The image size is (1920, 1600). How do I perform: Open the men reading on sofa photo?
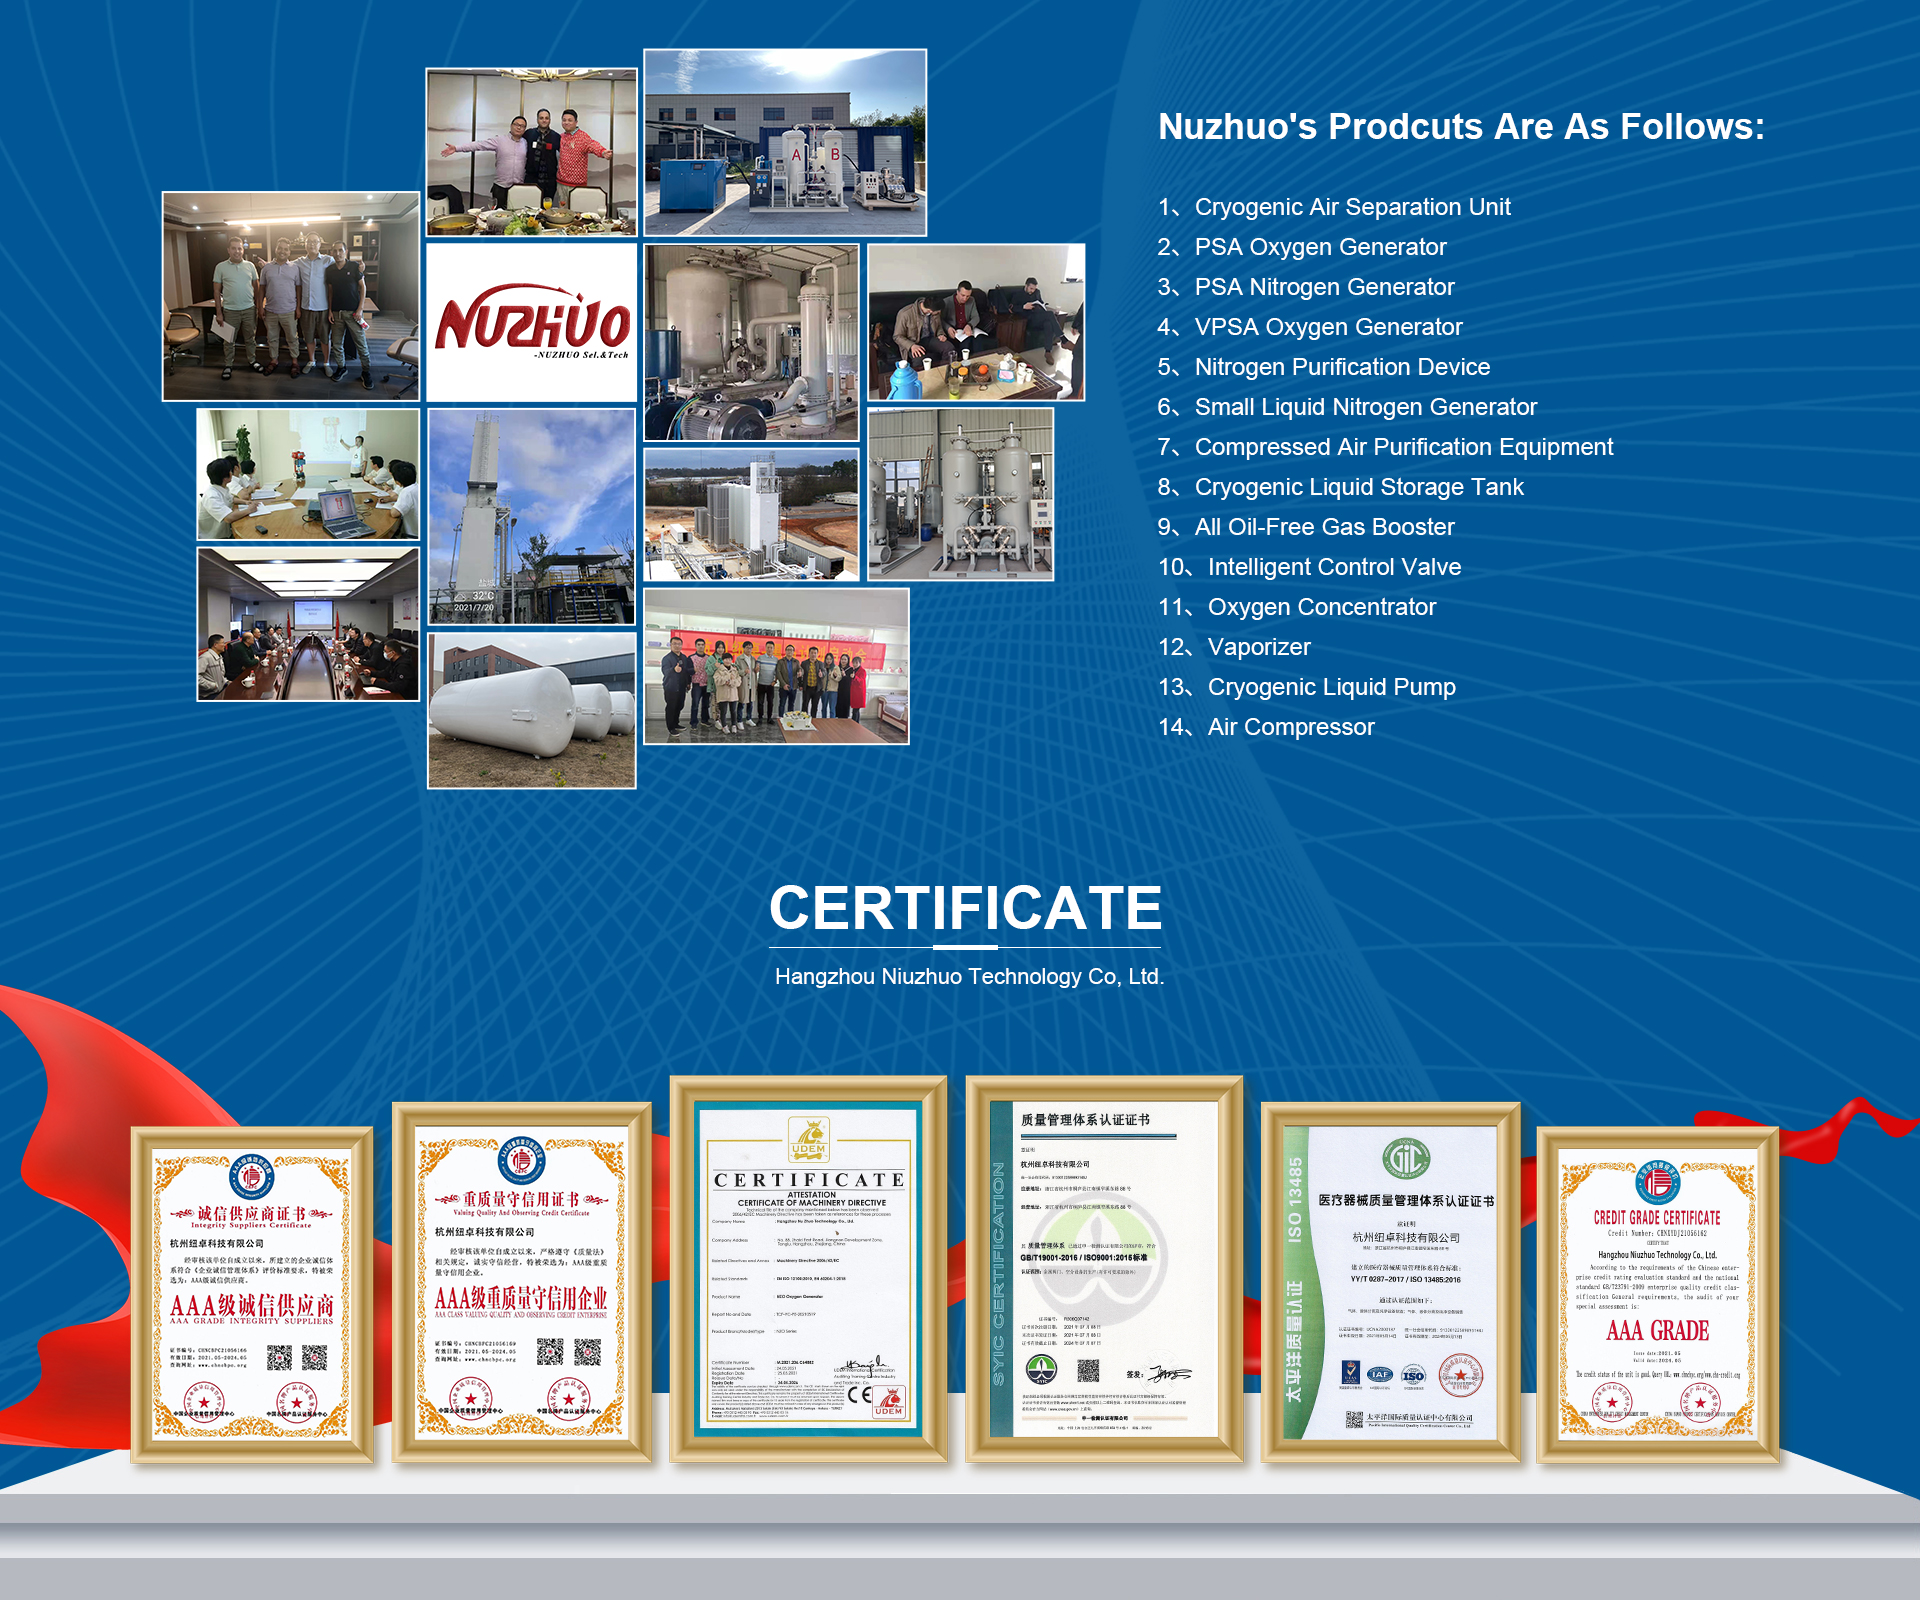tap(976, 322)
